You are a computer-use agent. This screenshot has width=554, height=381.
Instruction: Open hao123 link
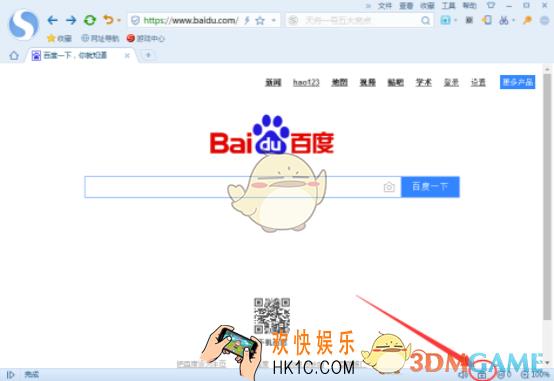tap(306, 82)
